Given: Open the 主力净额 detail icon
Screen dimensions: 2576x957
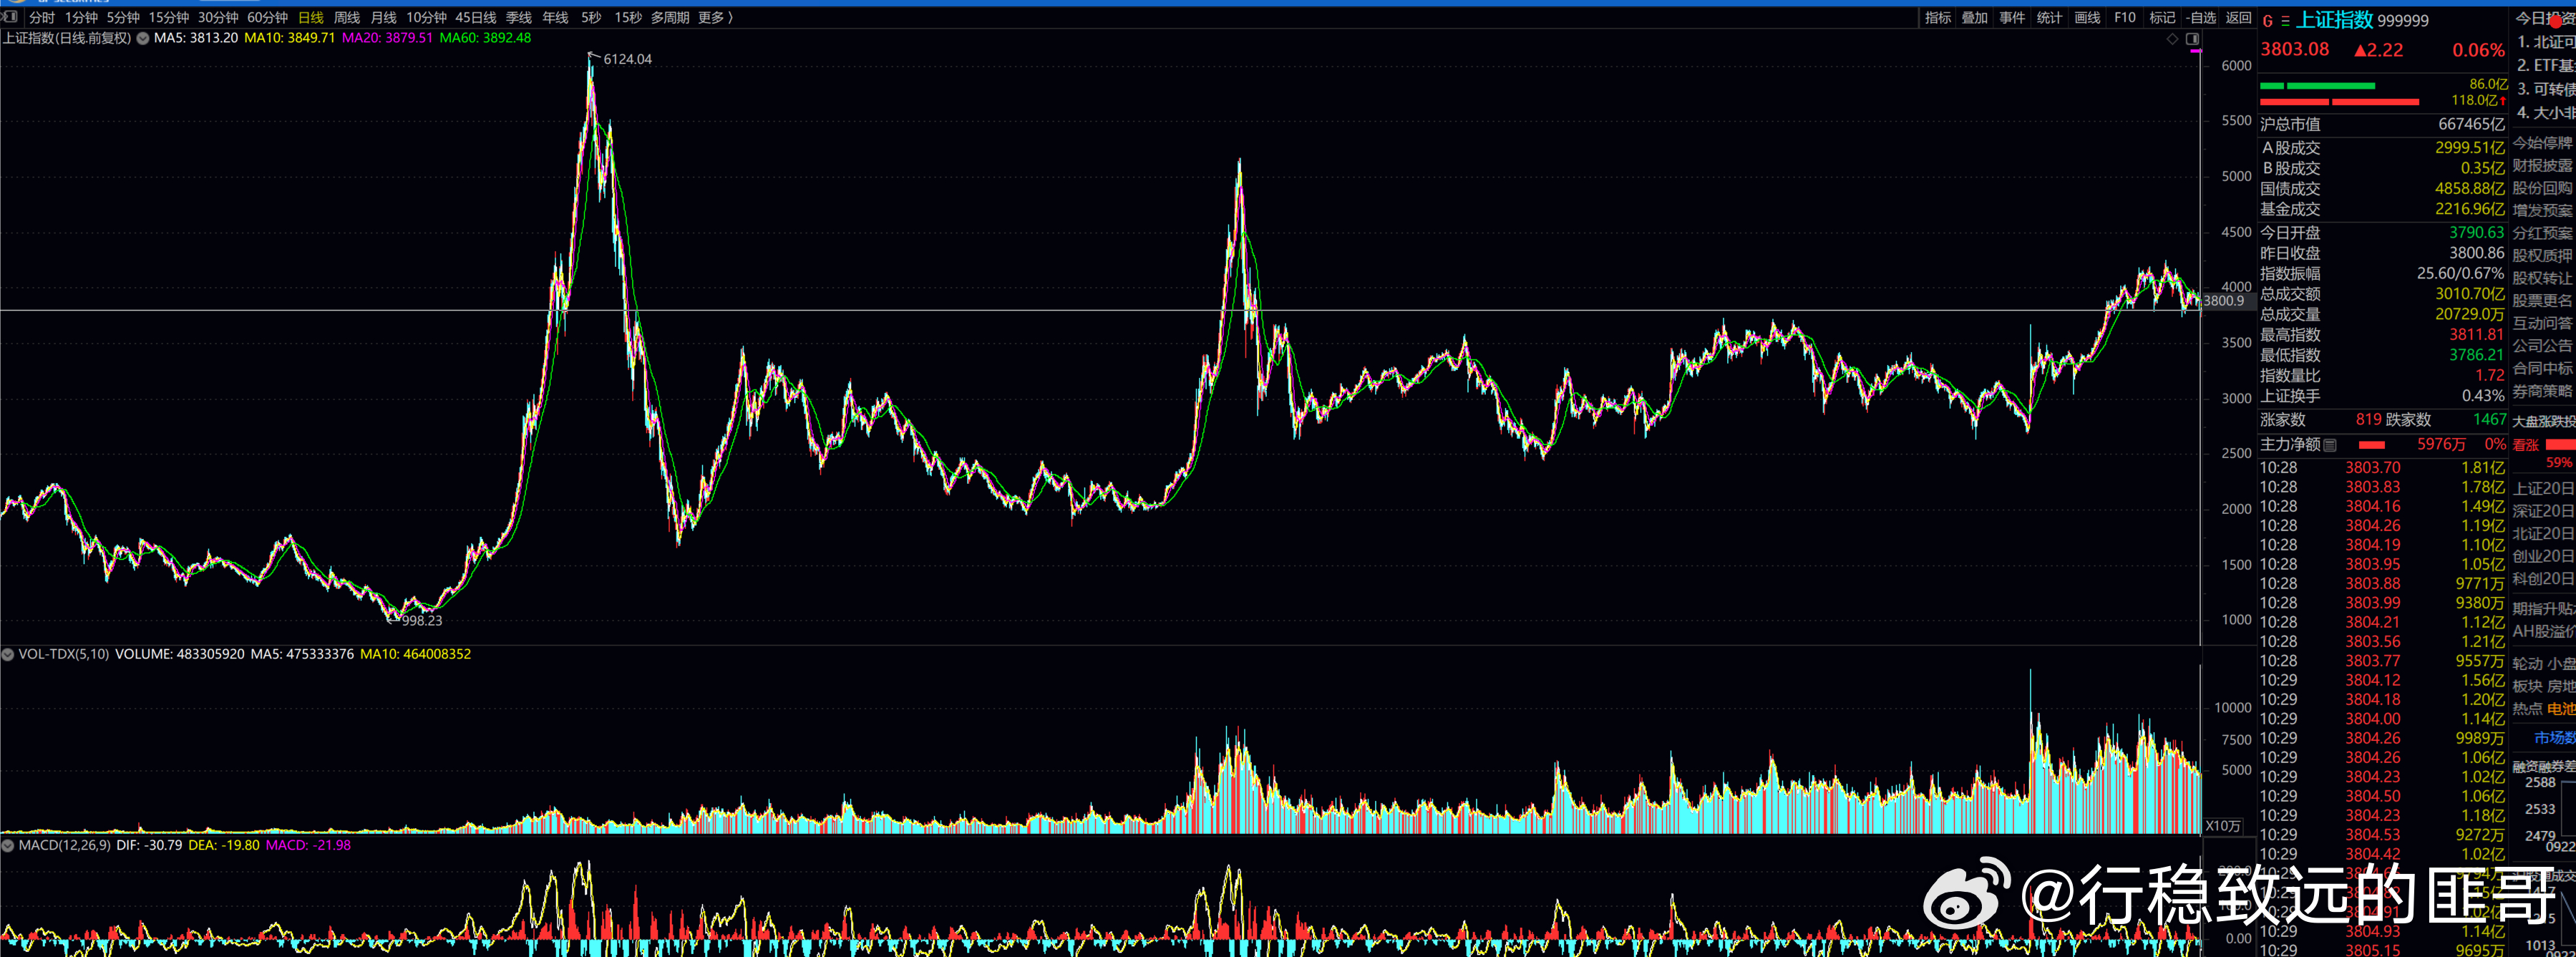Looking at the screenshot, I should (x=2330, y=445).
